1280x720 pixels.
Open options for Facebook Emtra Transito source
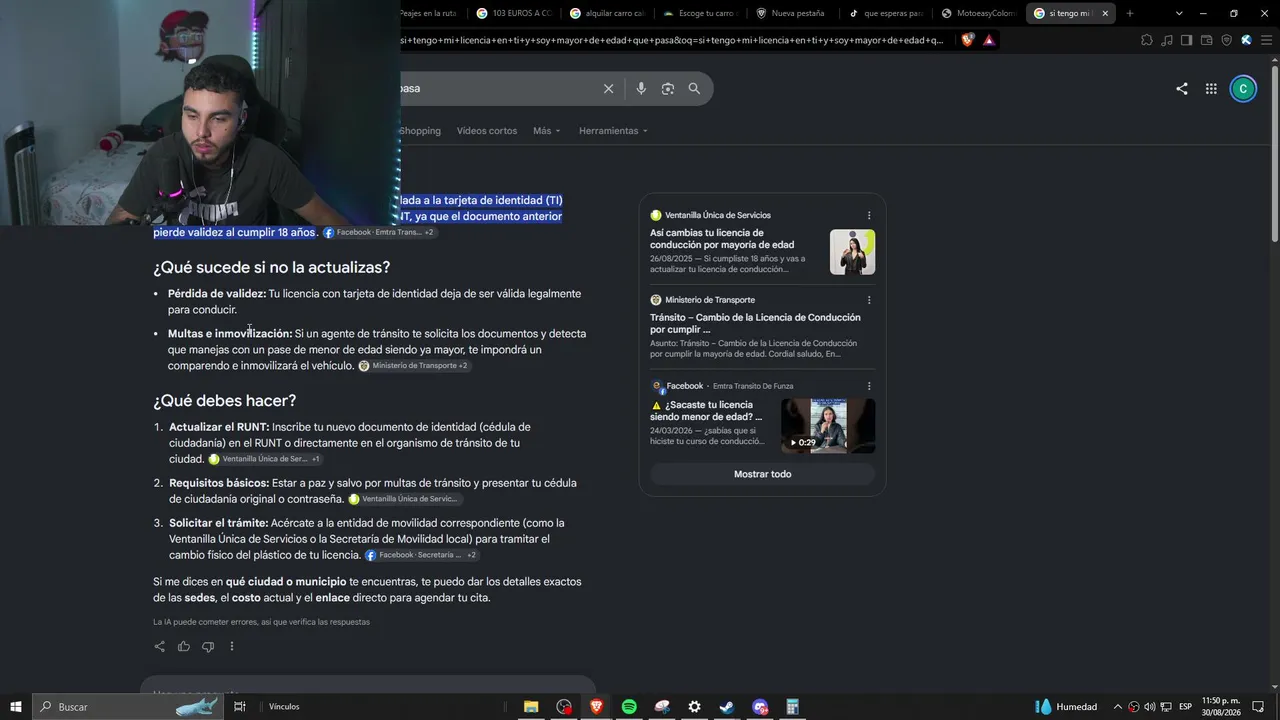point(869,386)
